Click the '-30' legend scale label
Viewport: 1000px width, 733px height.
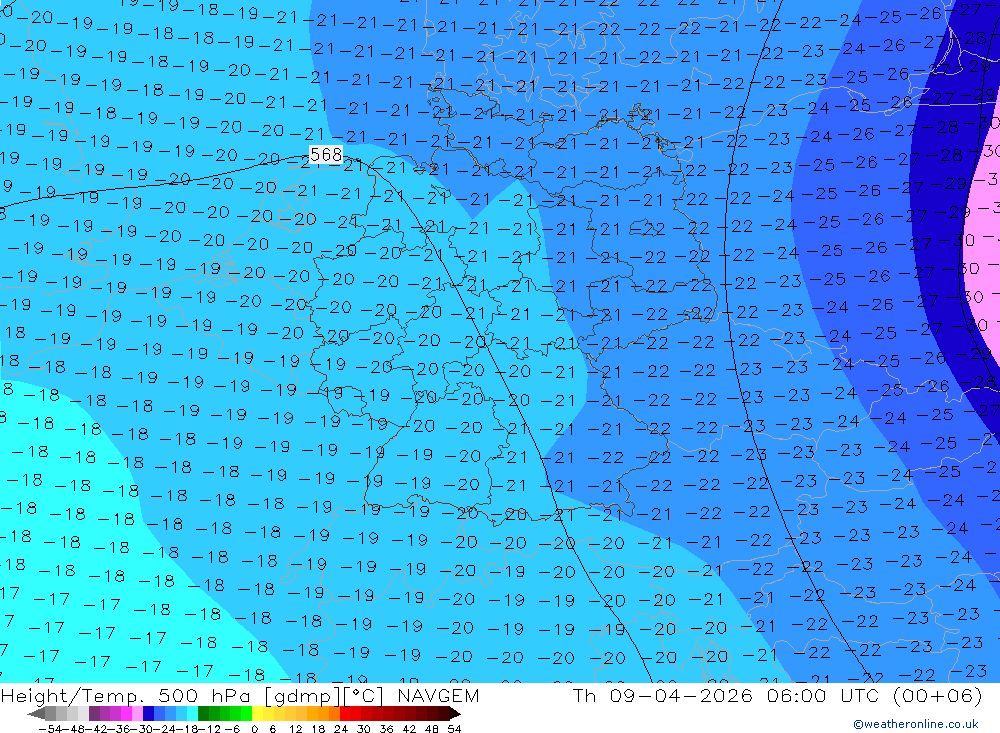[144, 729]
